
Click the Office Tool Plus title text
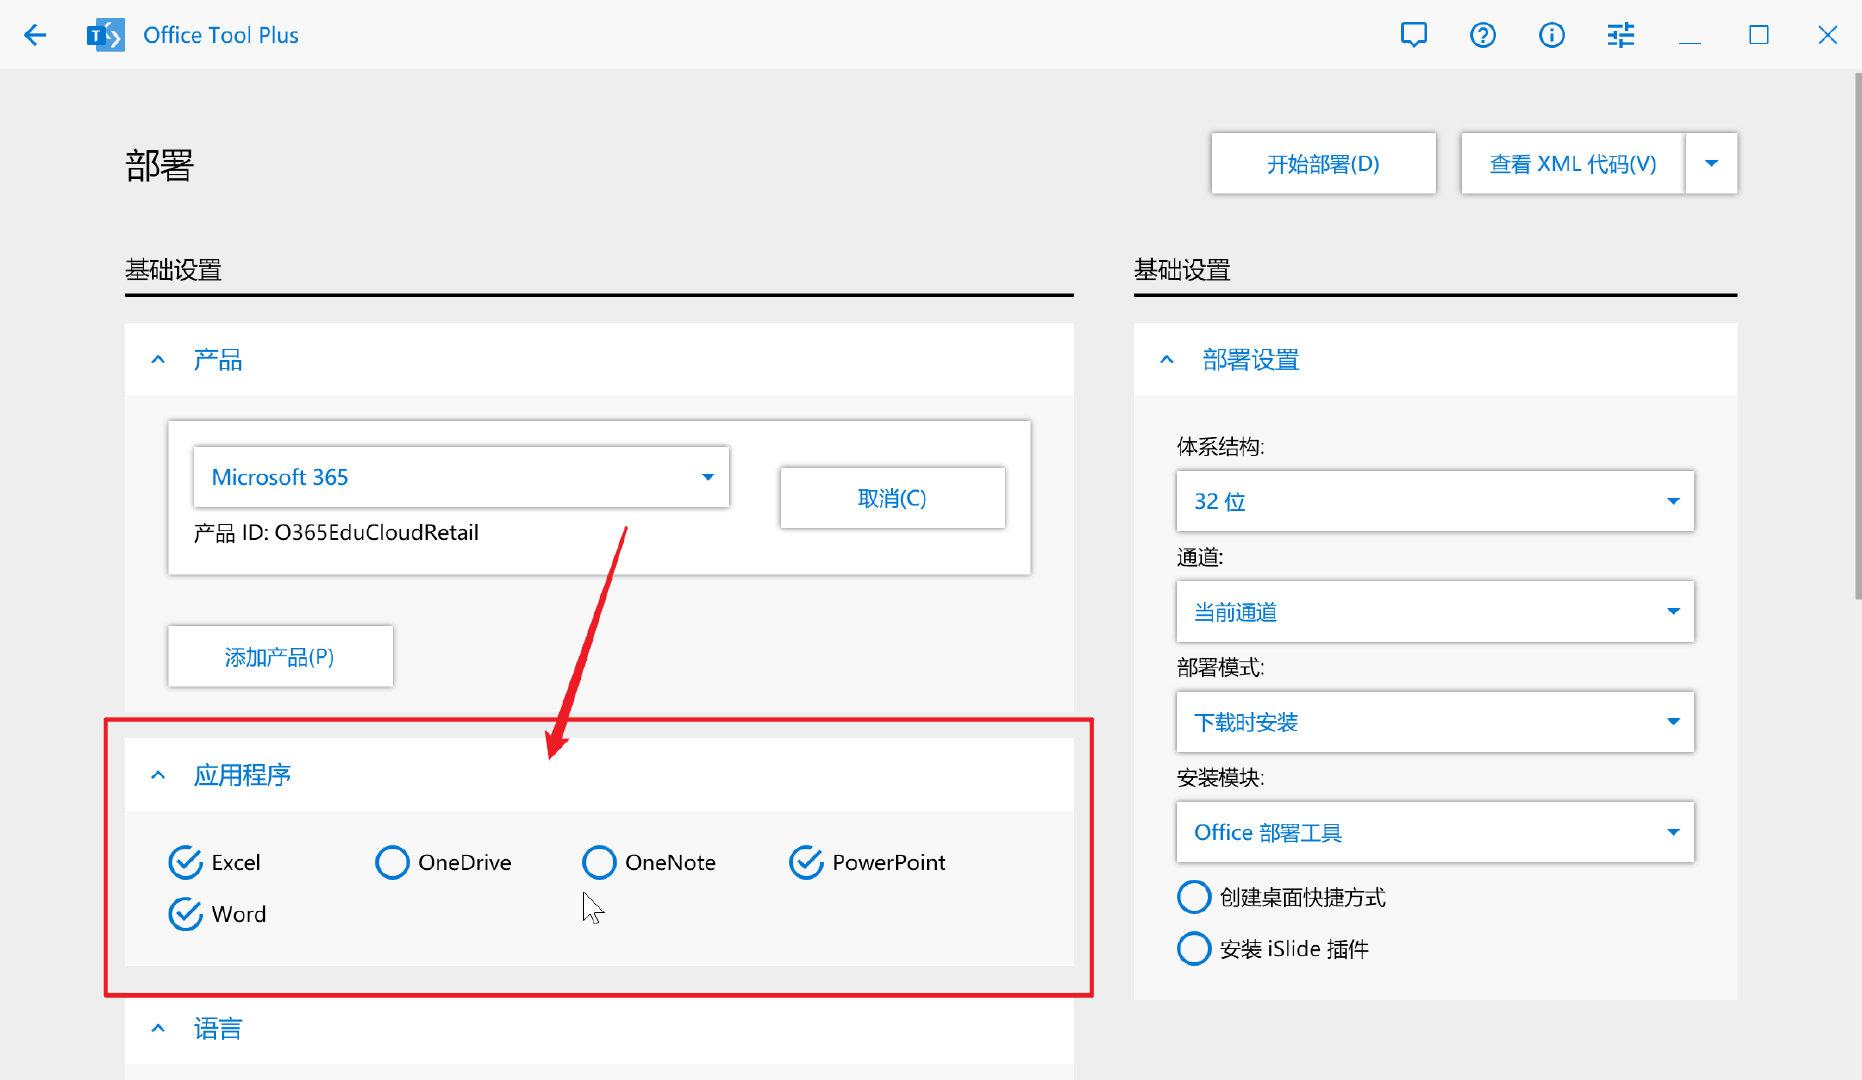(221, 35)
